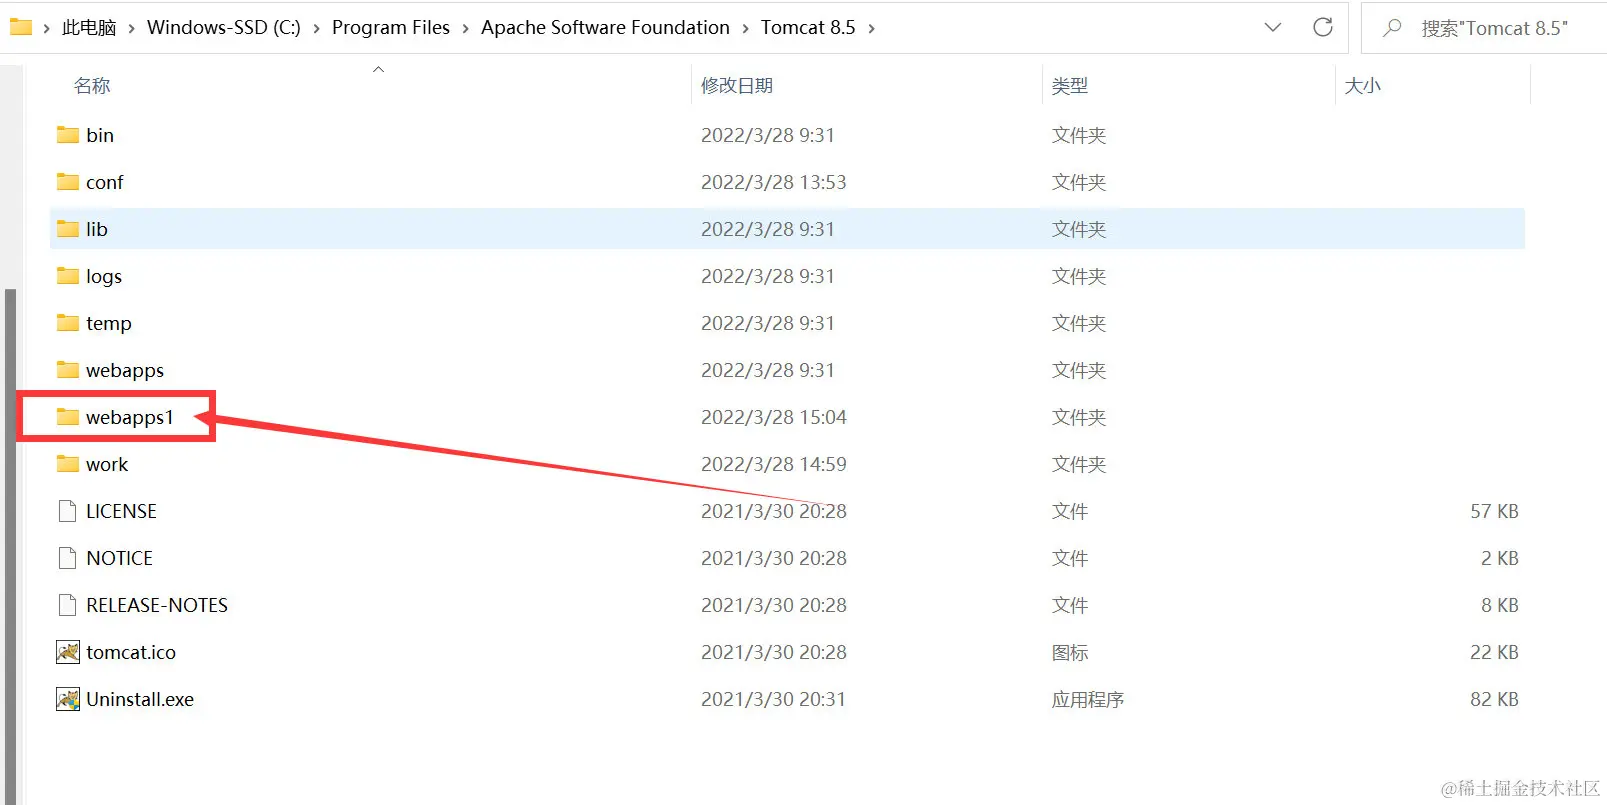Select the logs folder name

(x=104, y=276)
